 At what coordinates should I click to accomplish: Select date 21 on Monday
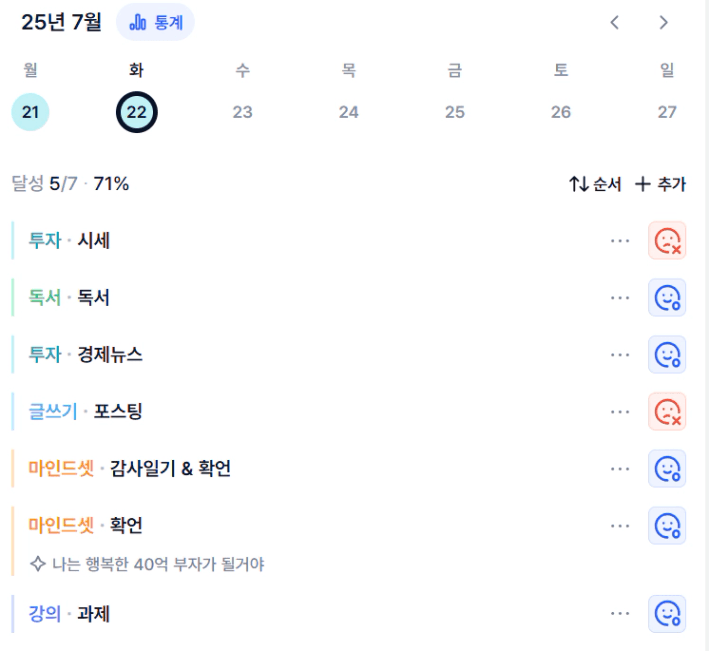30,112
